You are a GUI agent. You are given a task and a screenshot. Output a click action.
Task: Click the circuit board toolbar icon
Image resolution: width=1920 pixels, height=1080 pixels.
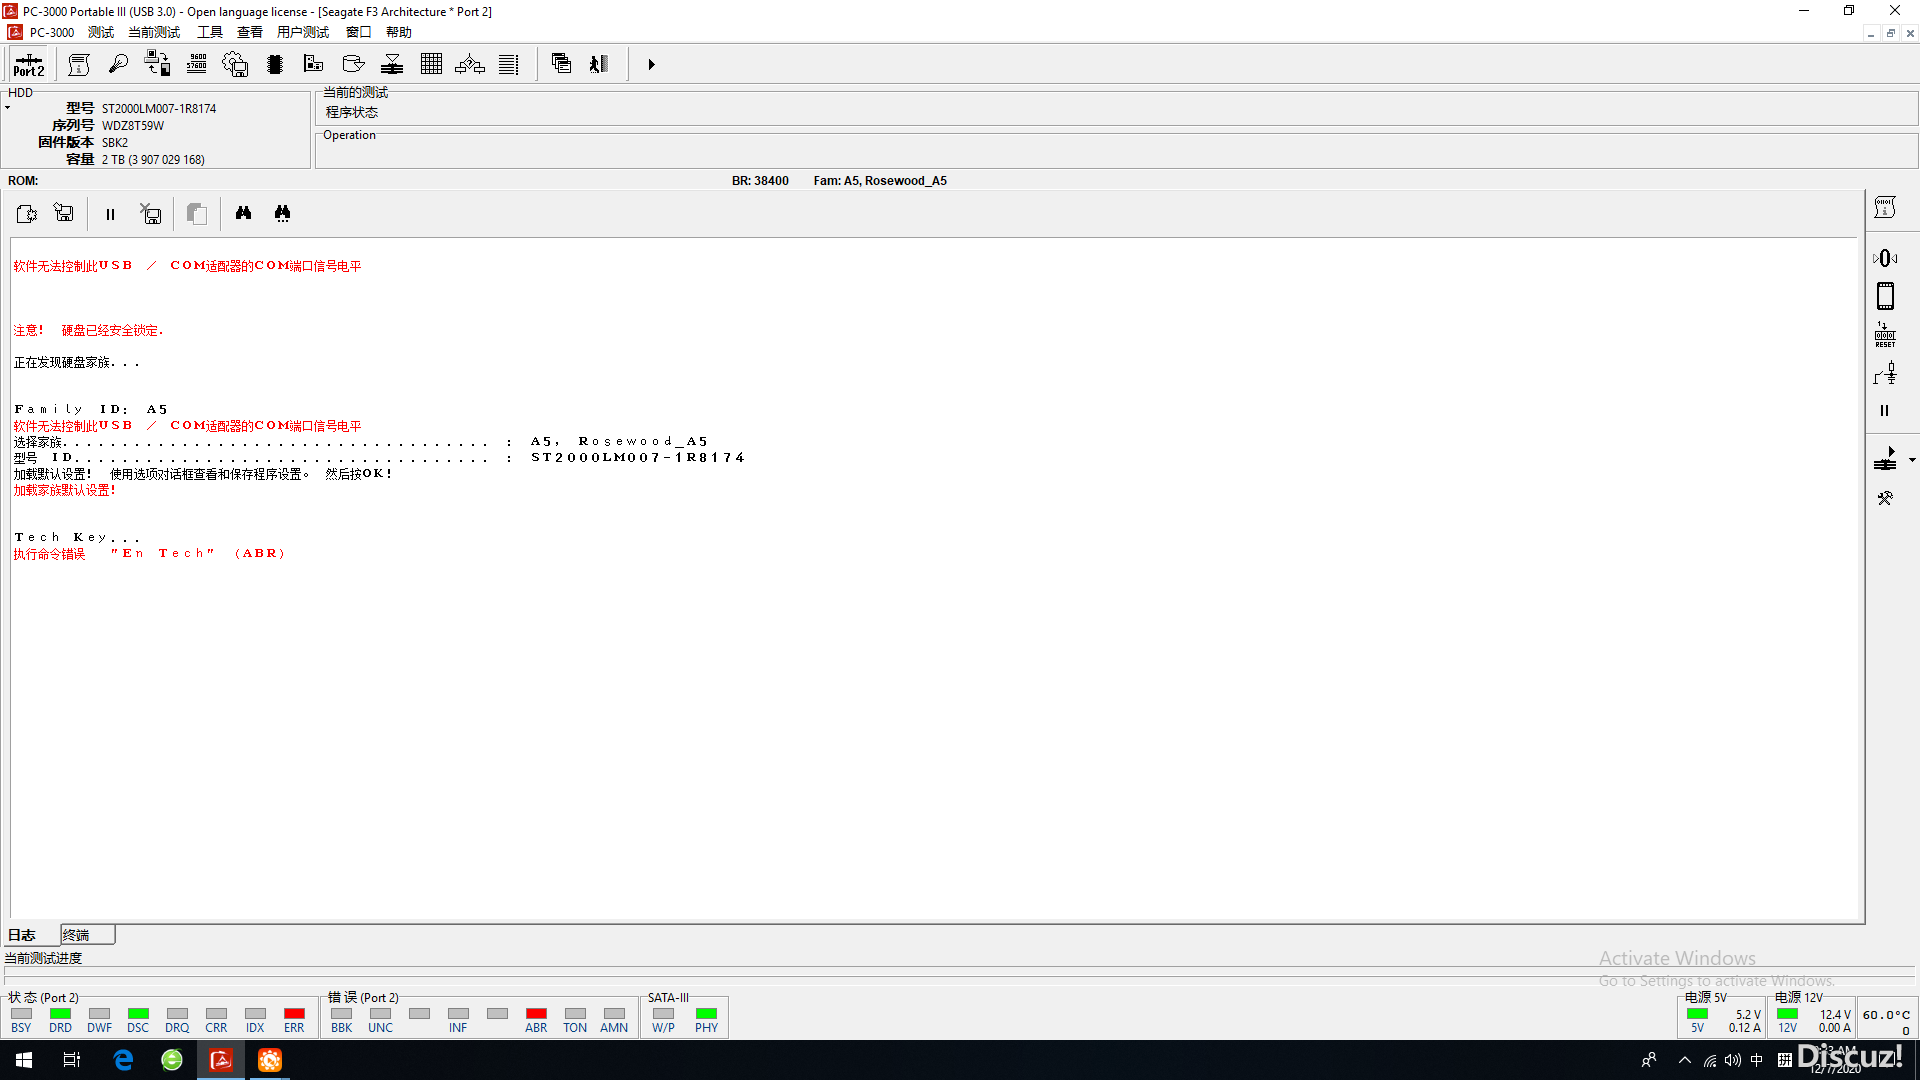[x=313, y=65]
